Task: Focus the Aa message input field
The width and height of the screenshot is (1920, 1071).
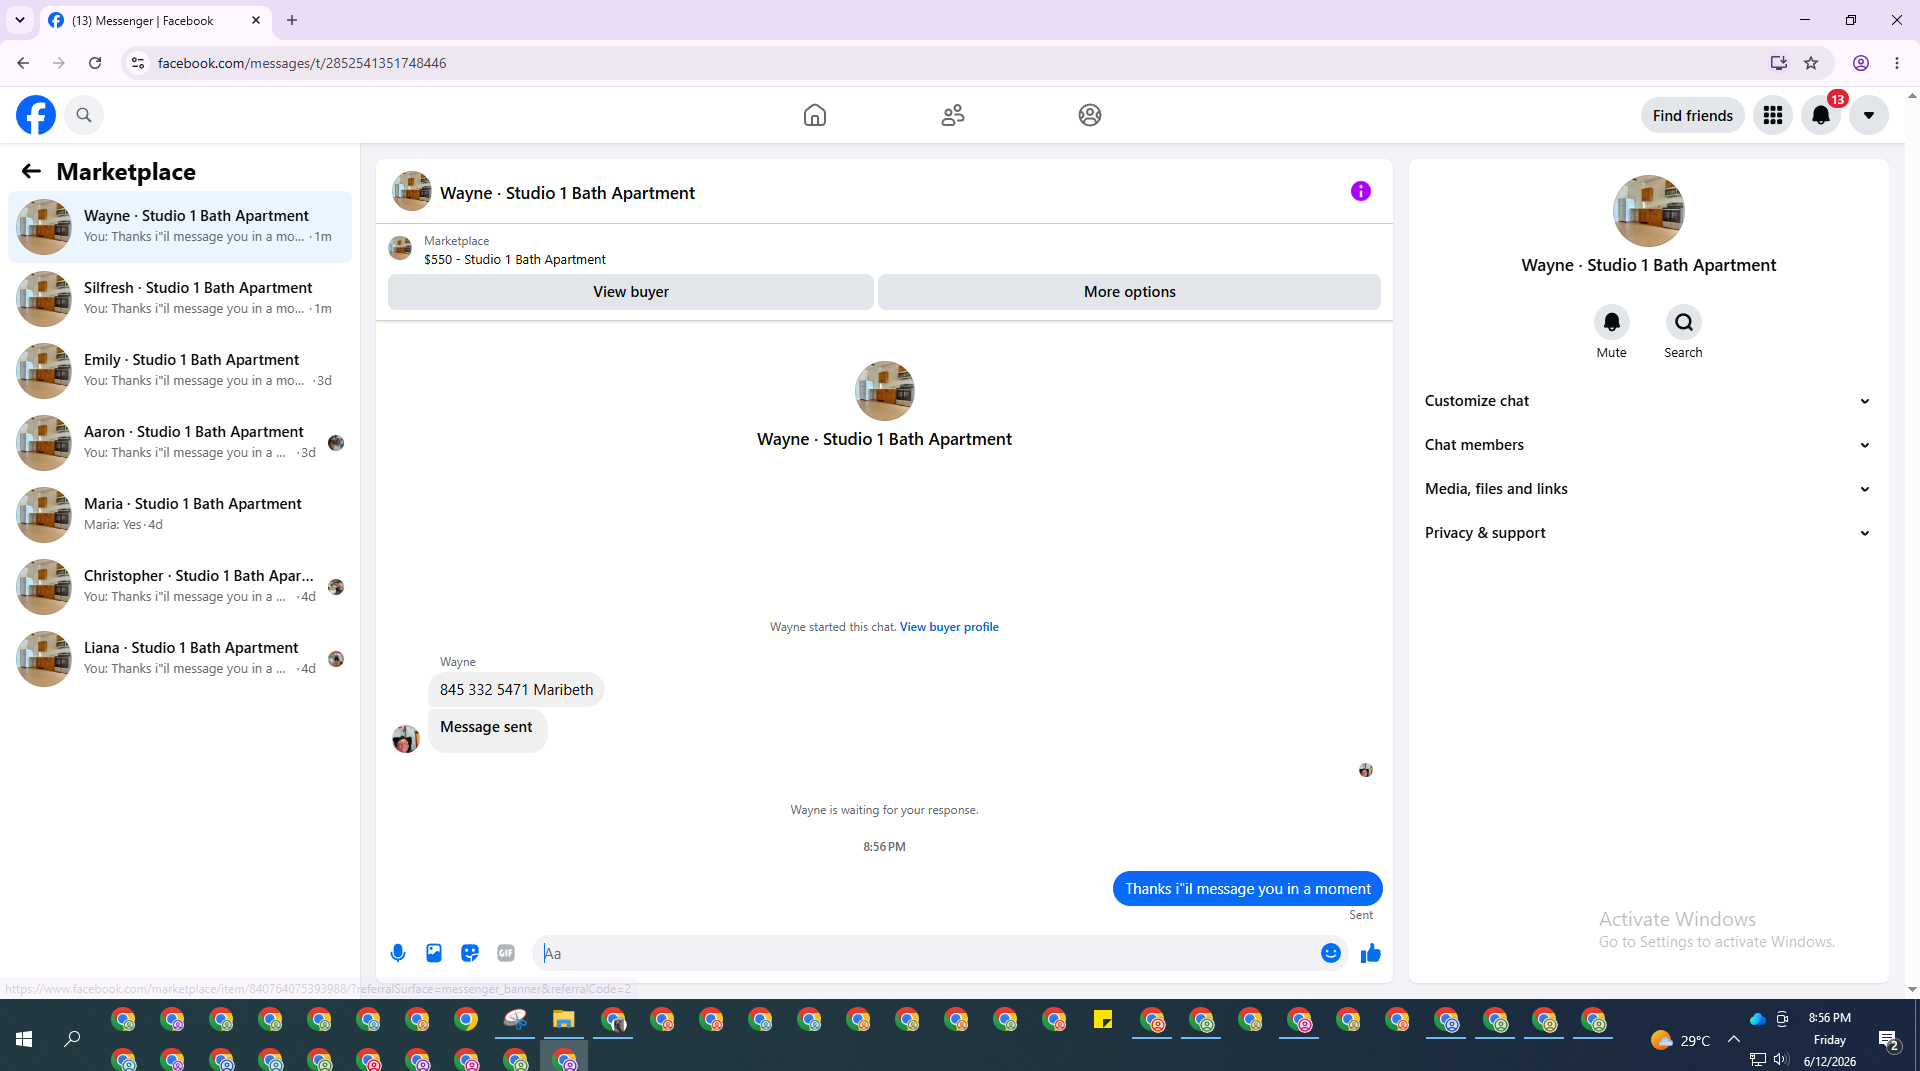Action: pos(926,953)
